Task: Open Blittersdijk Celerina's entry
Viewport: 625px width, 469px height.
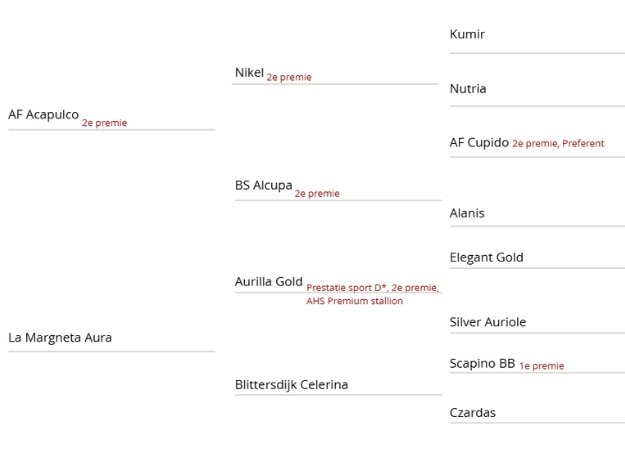Action: click(x=291, y=384)
